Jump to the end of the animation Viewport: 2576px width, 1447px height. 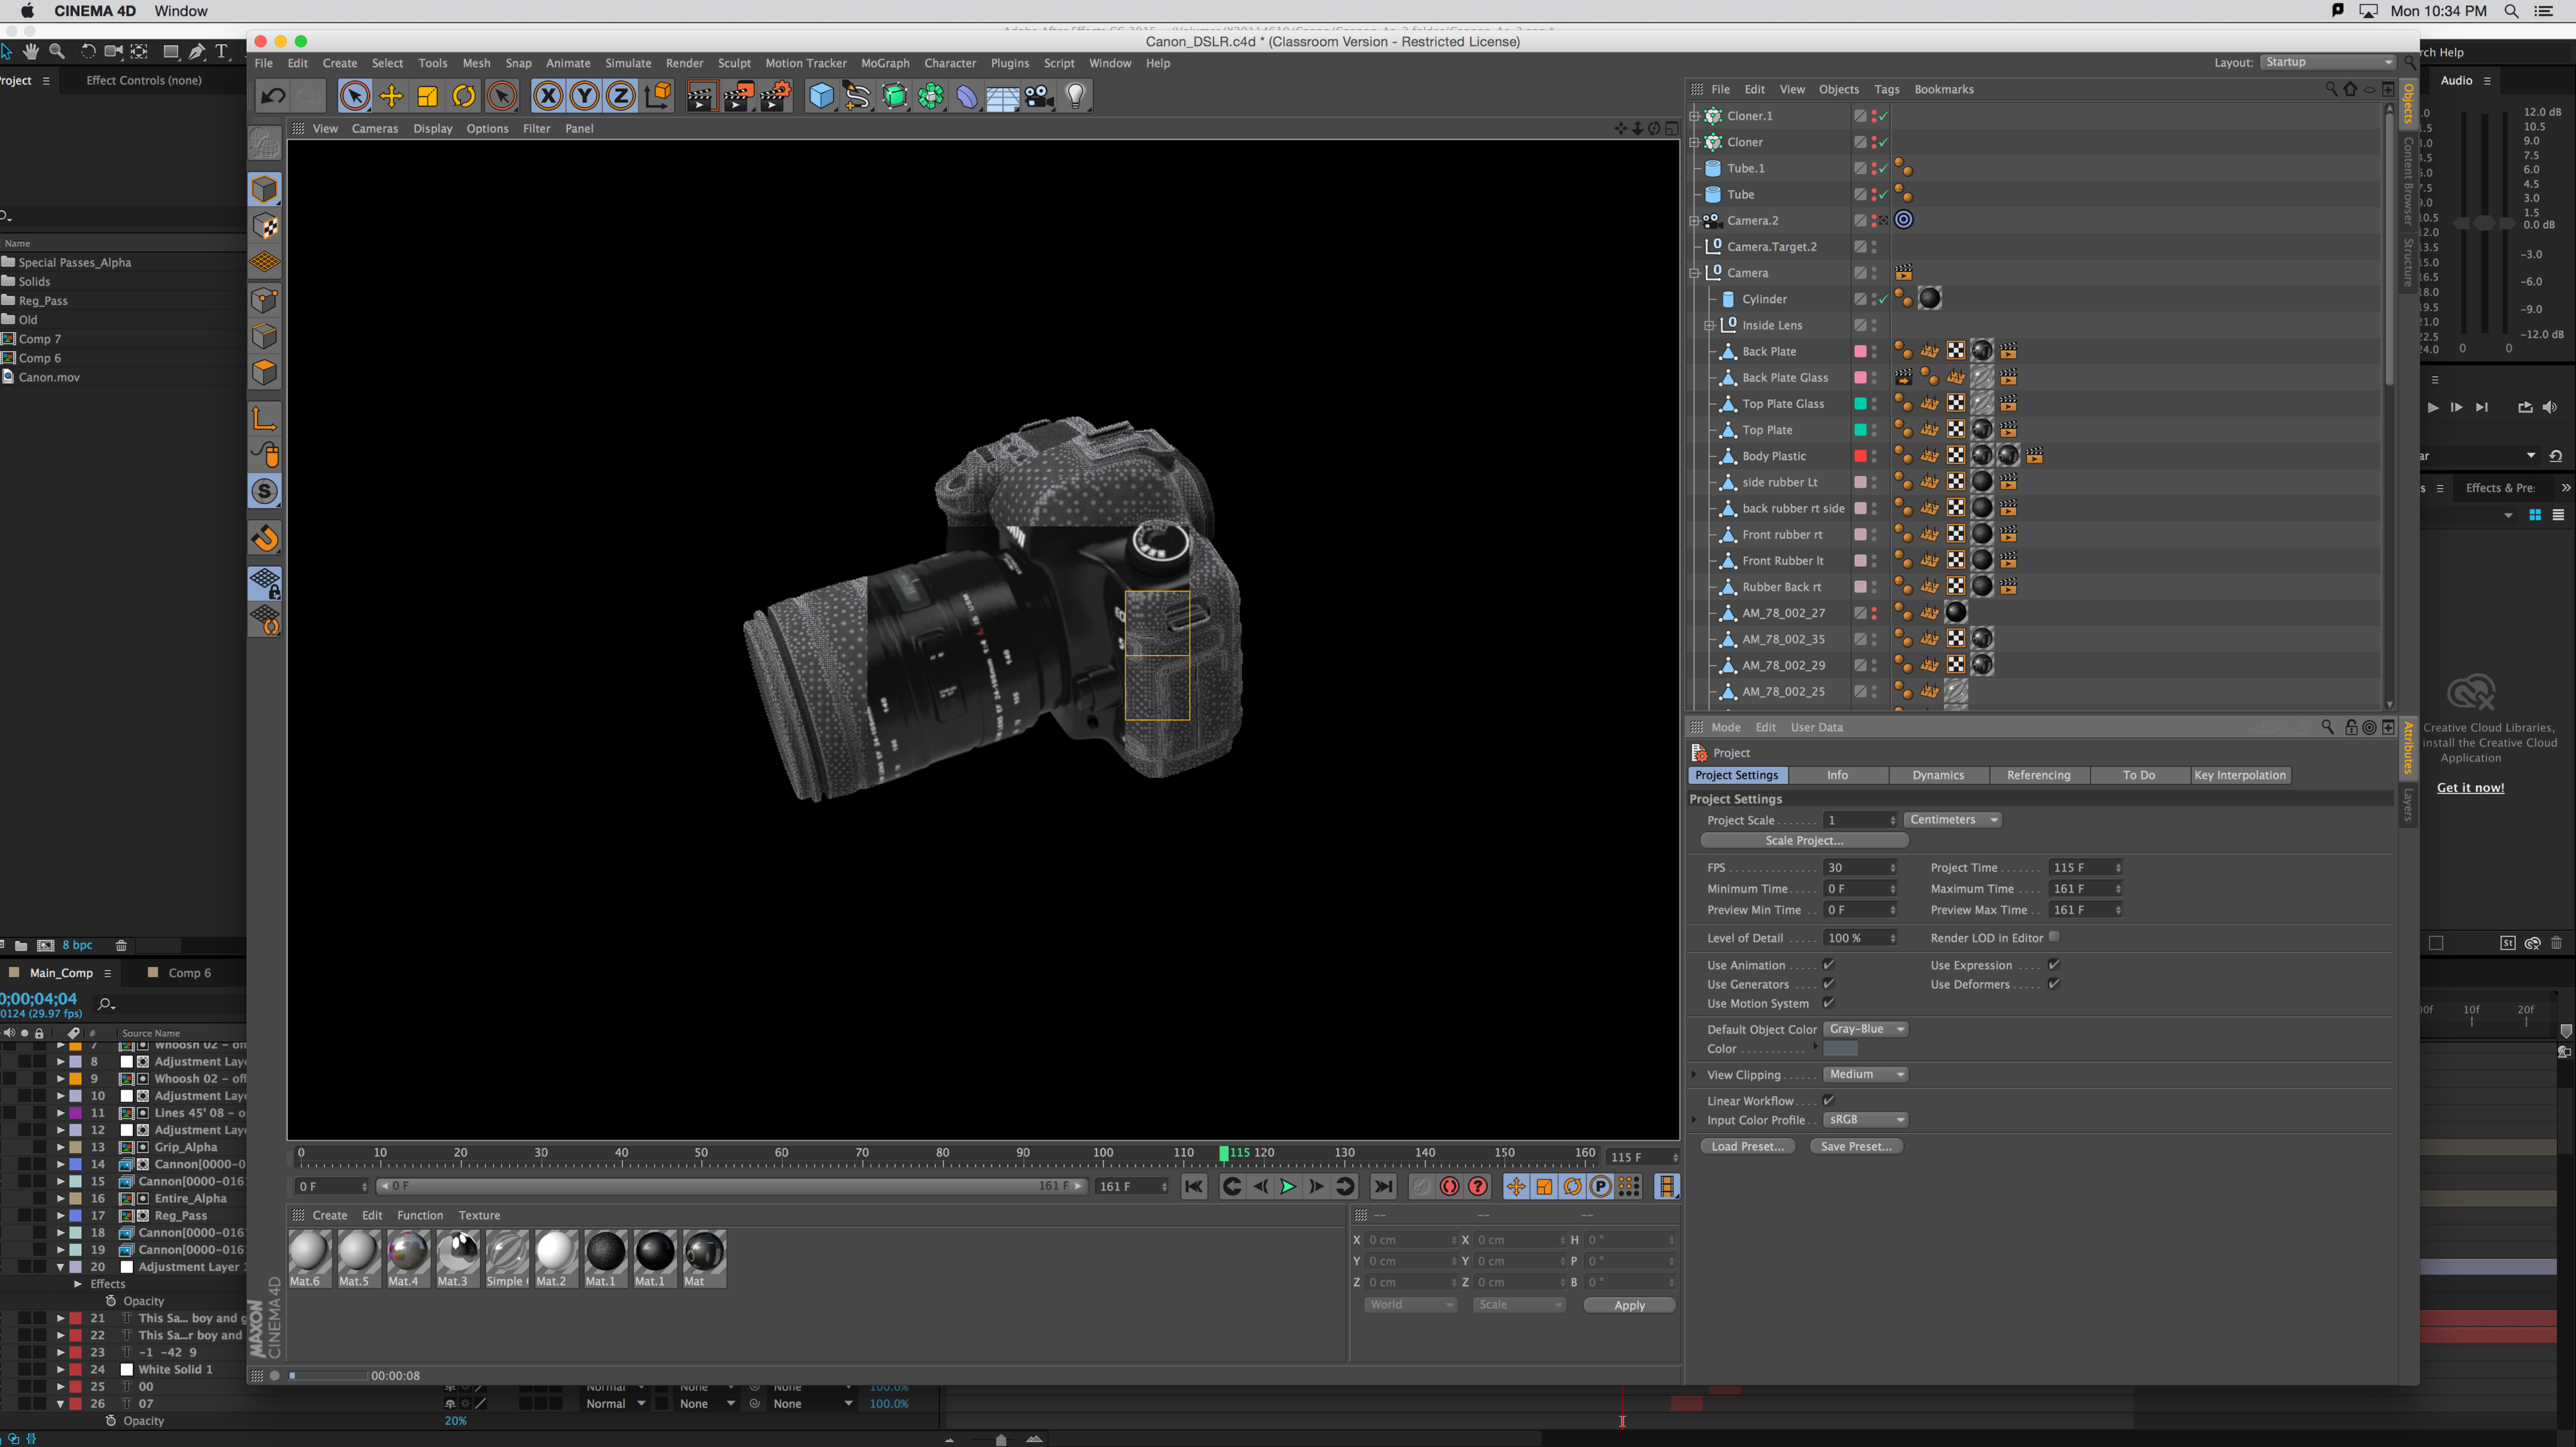click(x=1383, y=1186)
